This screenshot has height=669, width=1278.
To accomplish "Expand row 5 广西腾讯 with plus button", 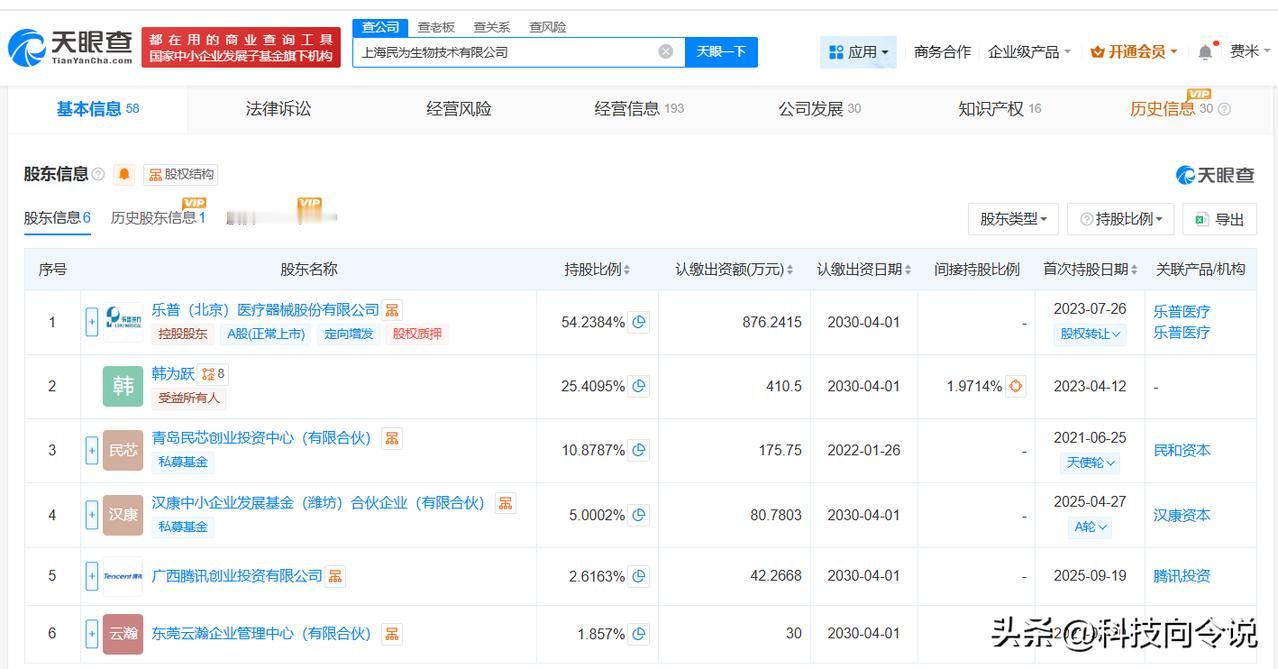I will 92,576.
